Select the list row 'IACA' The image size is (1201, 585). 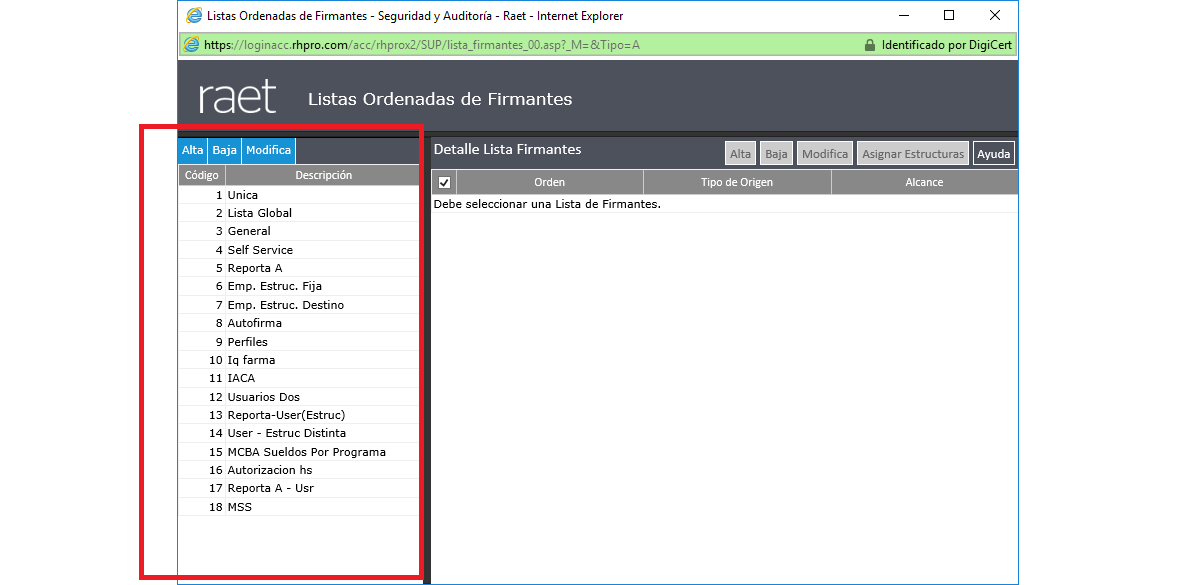[x=299, y=378]
